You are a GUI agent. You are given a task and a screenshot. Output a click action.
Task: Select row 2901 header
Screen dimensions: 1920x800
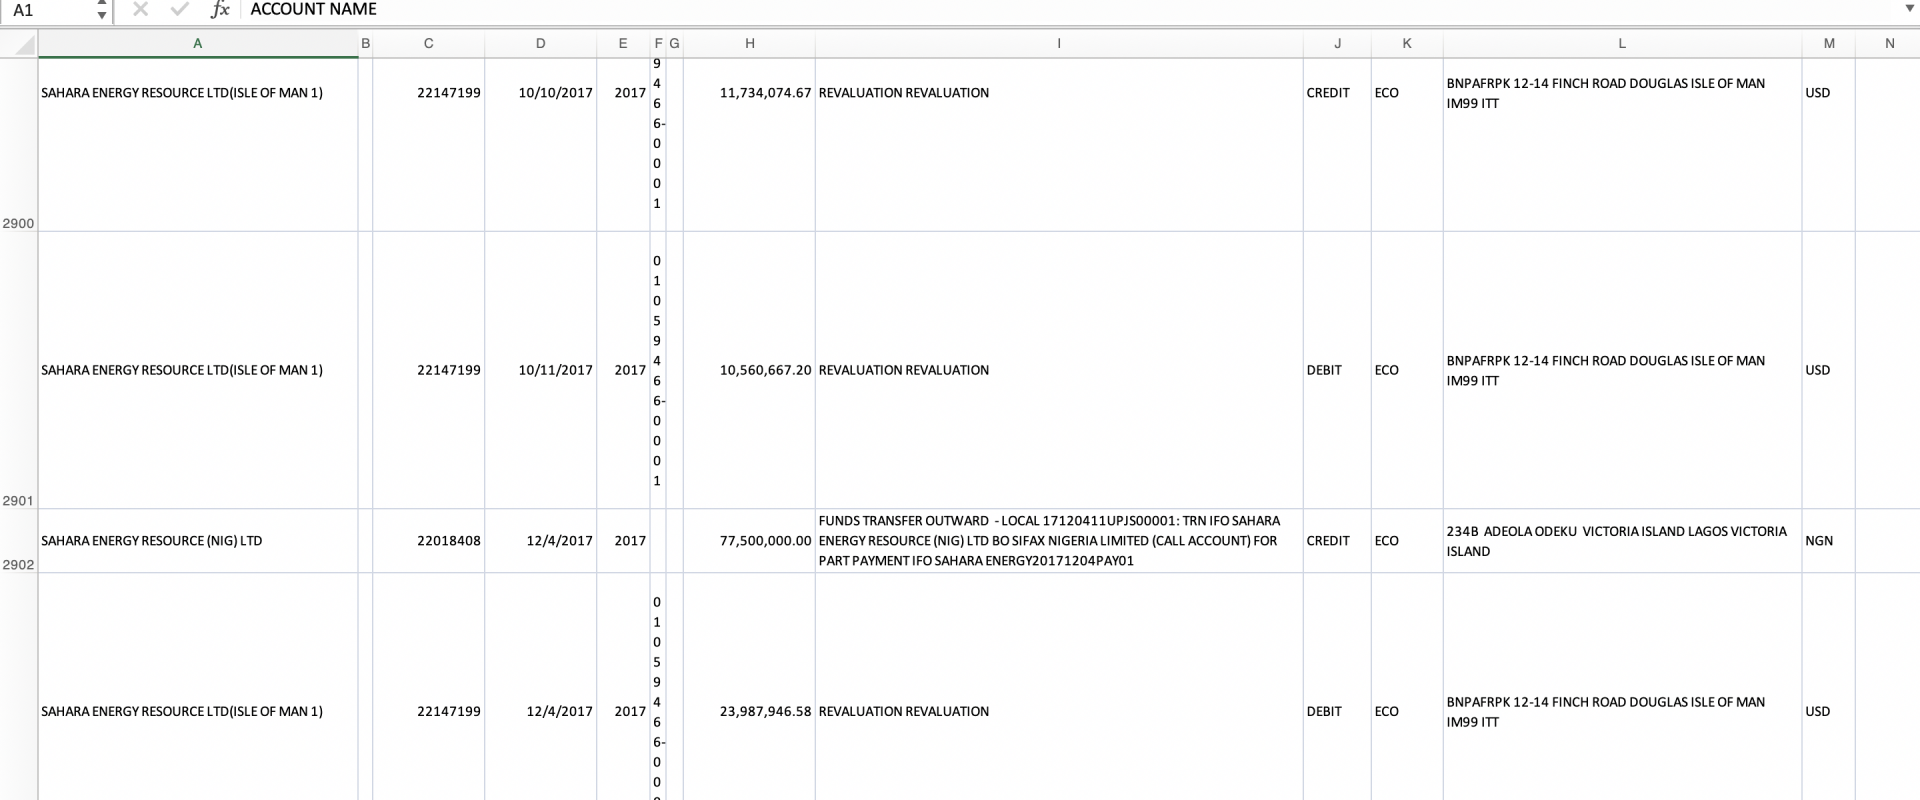point(18,370)
